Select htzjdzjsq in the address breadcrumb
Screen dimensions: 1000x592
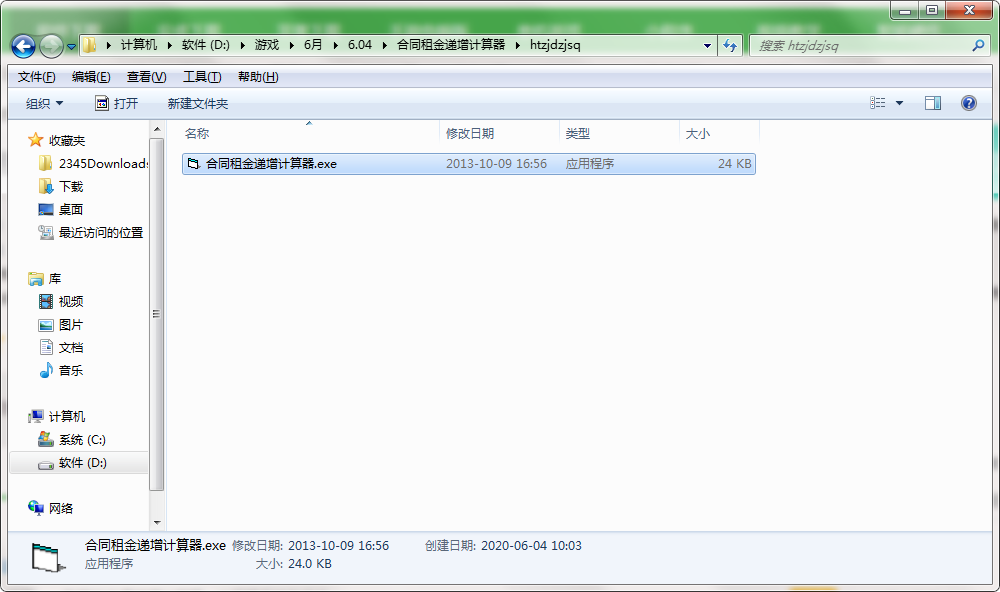[x=555, y=45]
